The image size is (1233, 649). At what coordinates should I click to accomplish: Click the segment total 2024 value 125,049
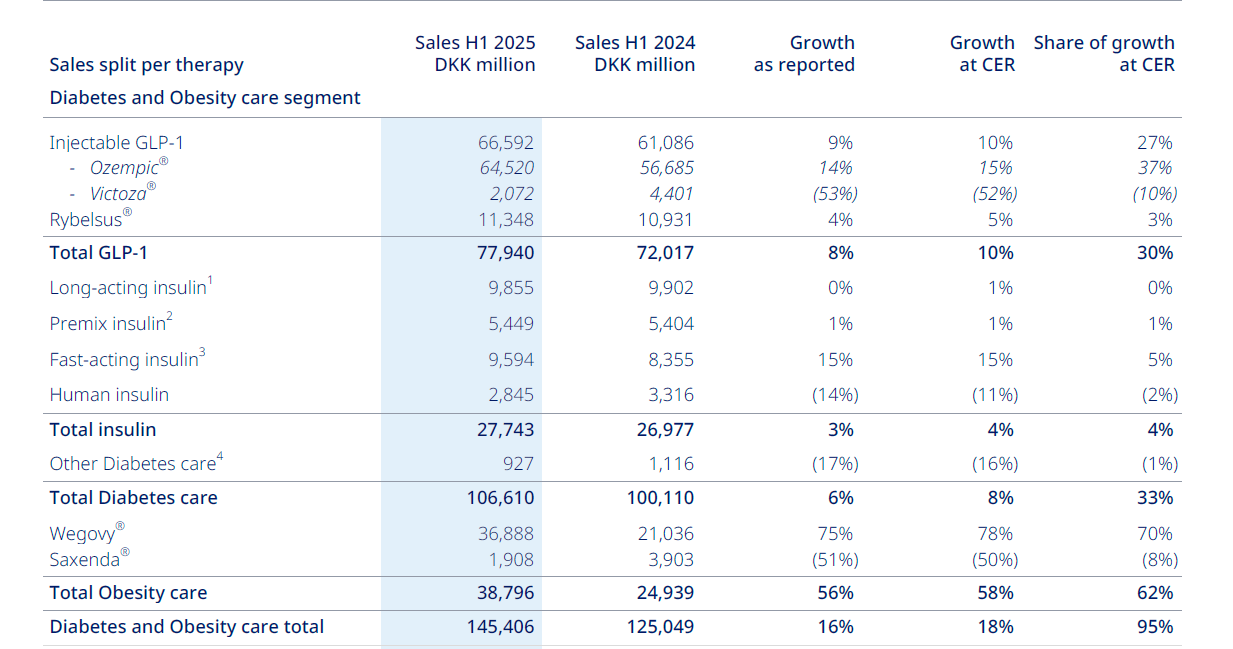pos(661,627)
